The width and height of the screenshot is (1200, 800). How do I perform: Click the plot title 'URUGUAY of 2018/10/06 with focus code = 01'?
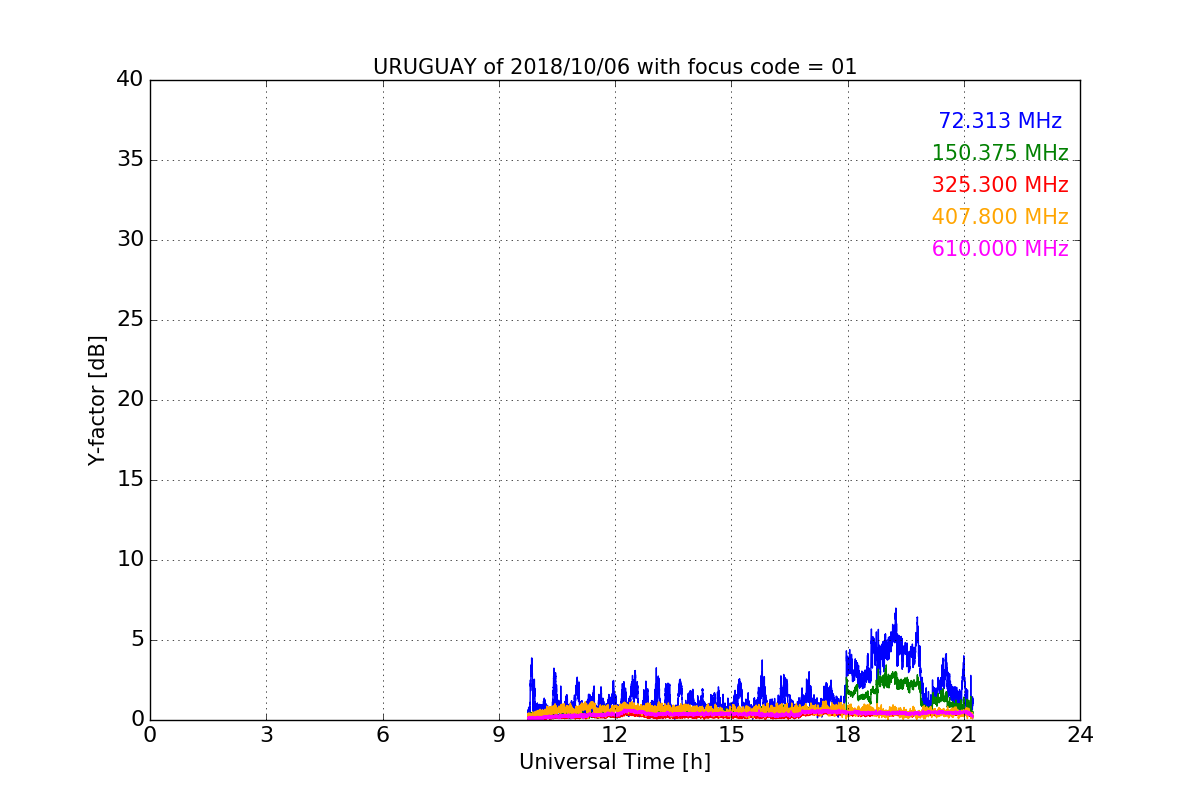tap(615, 67)
